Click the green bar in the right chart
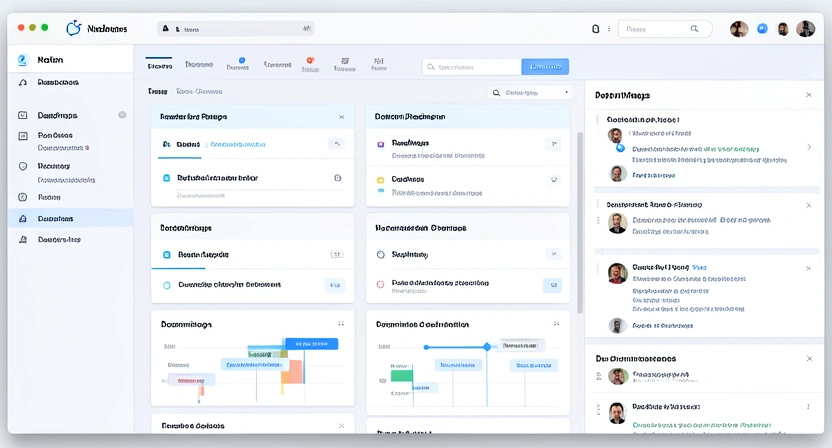 pos(402,376)
